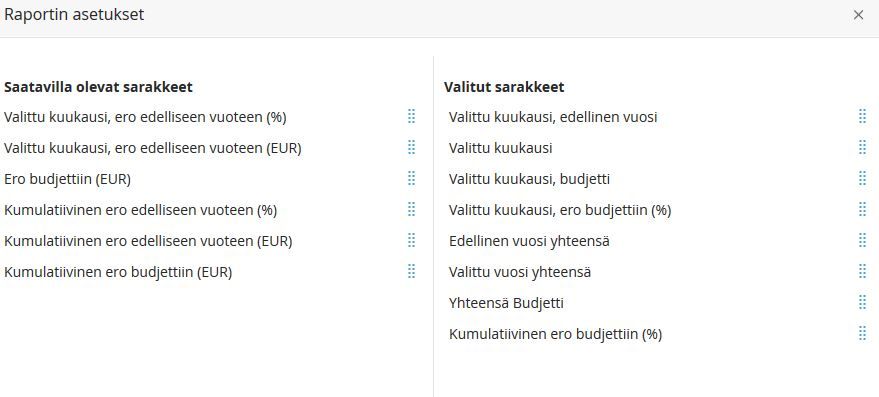Close the Raportin asetukset dialog
The height and width of the screenshot is (397, 879).
click(x=858, y=15)
